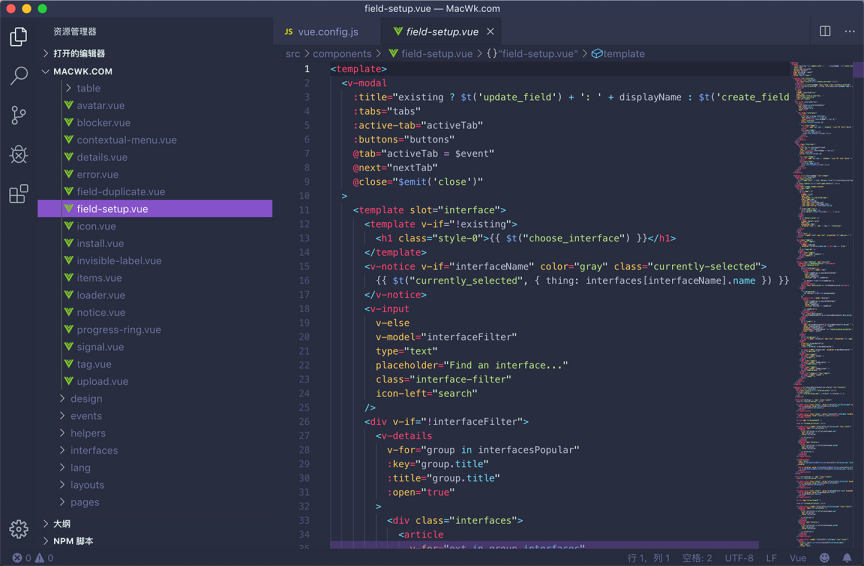864x566 pixels.
Task: Expand the 'design' folder
Action: click(86, 399)
